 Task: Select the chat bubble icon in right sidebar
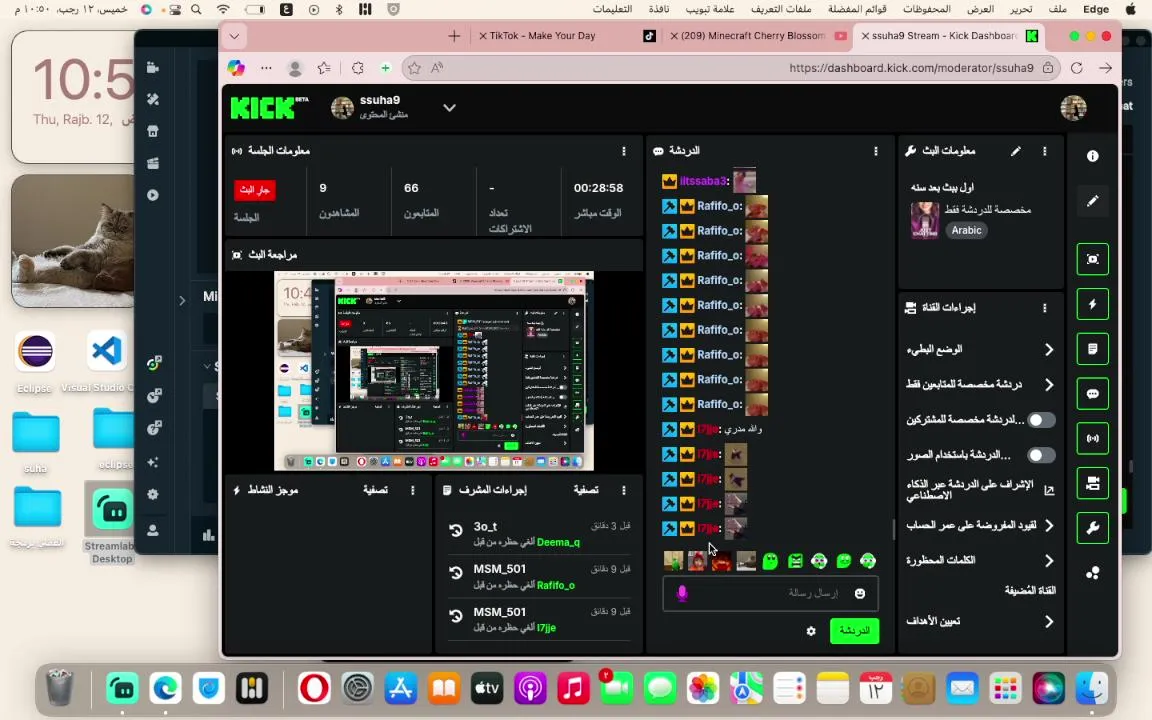click(1092, 394)
